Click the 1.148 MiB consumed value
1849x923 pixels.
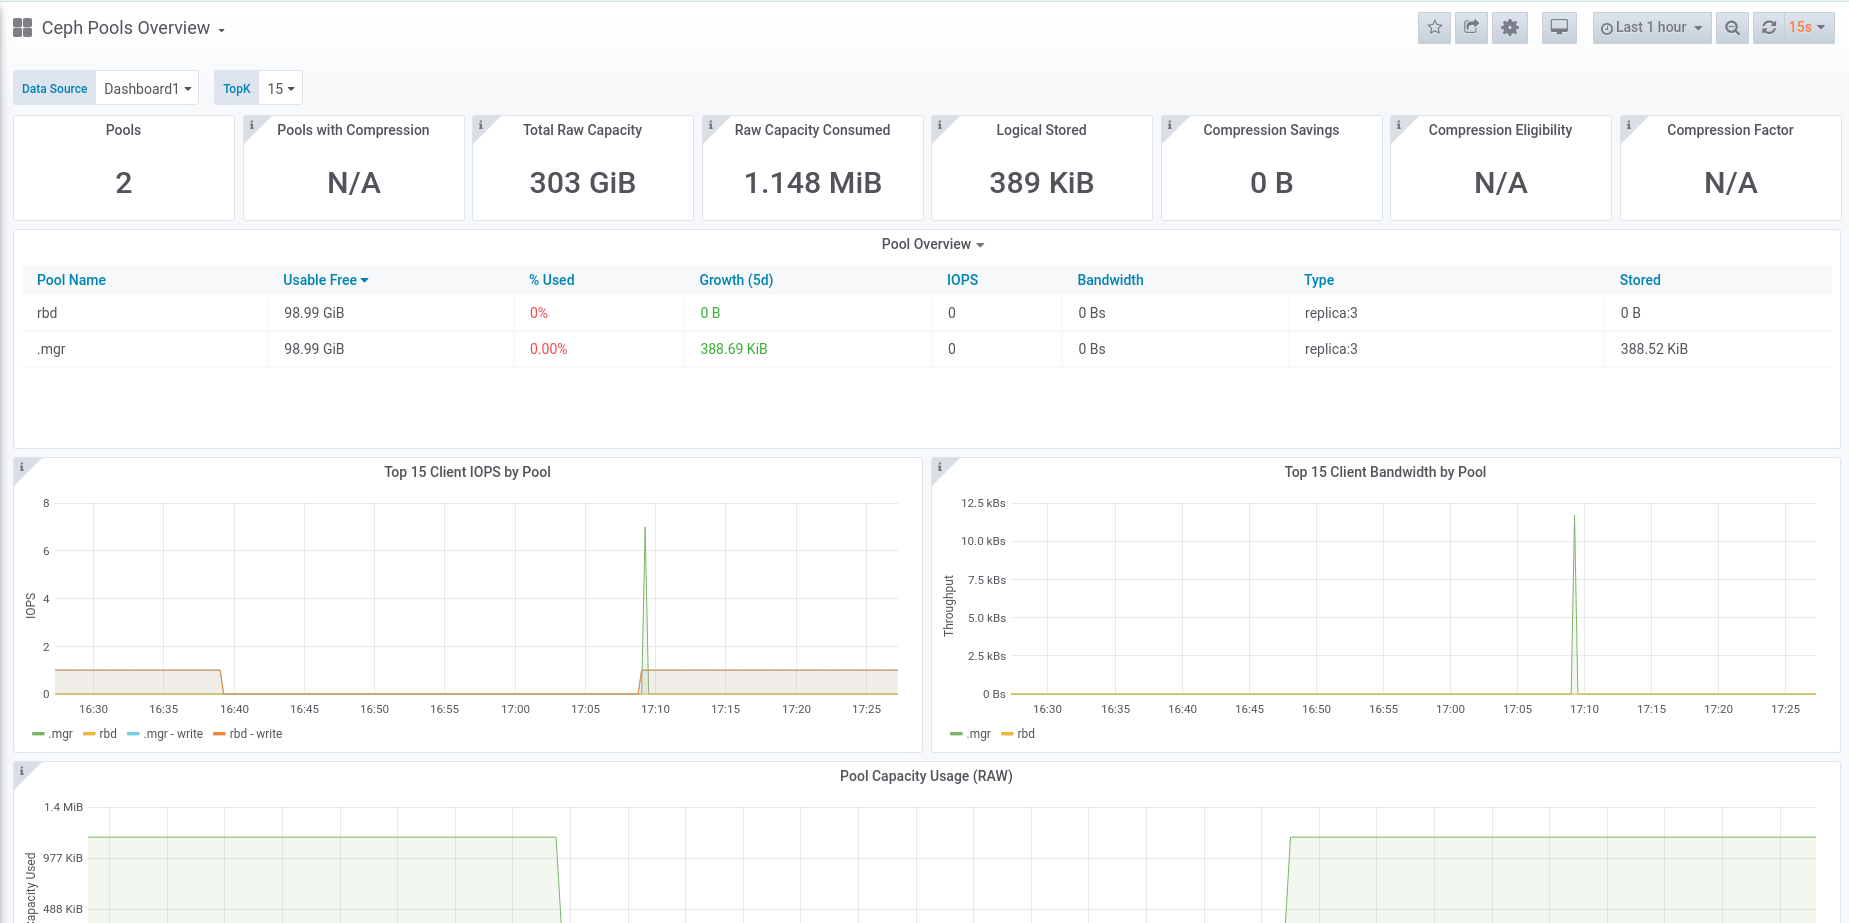[813, 183]
